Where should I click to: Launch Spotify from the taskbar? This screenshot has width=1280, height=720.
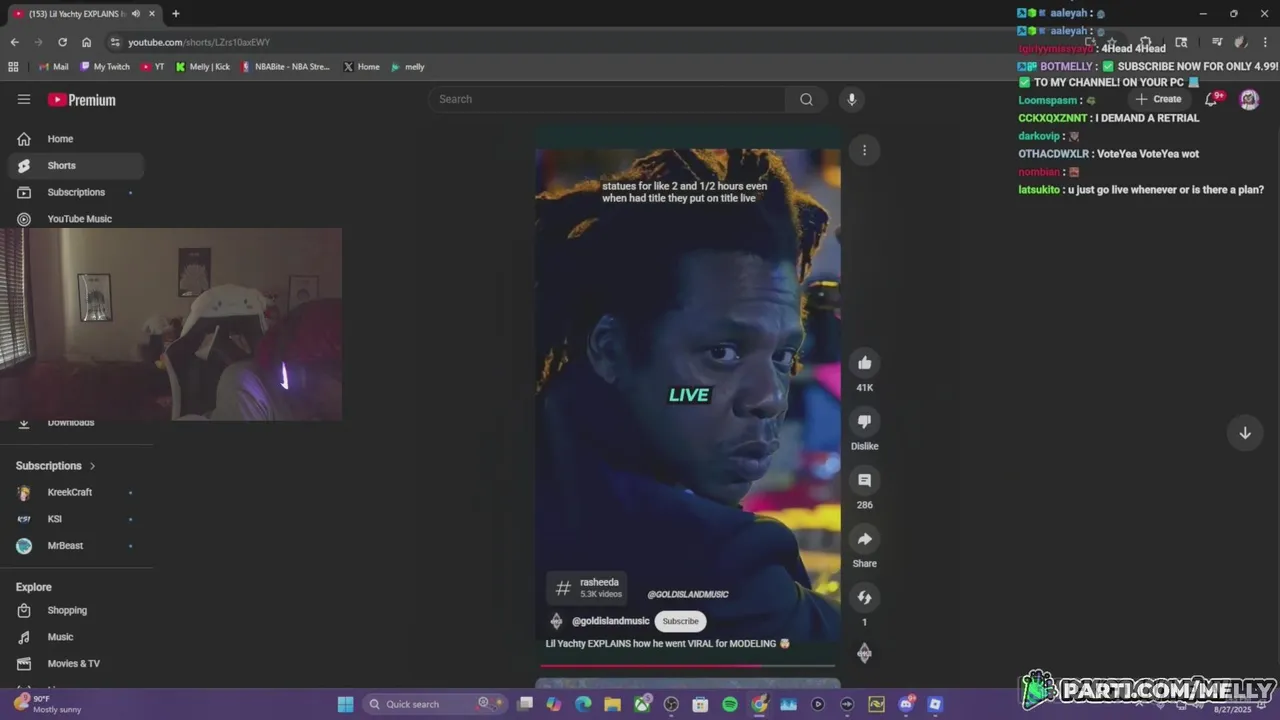point(730,704)
